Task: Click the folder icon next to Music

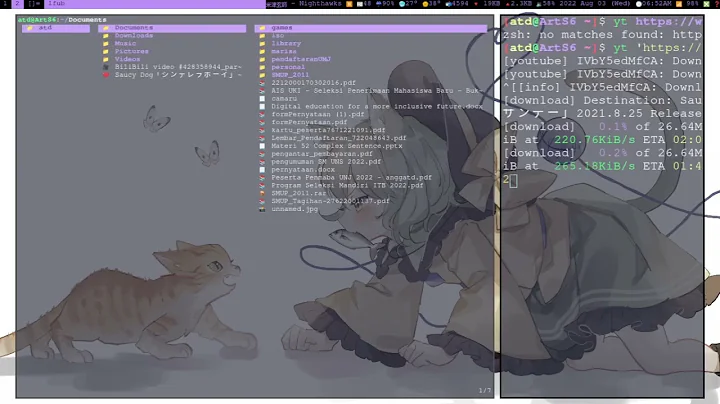Action: click(x=106, y=44)
